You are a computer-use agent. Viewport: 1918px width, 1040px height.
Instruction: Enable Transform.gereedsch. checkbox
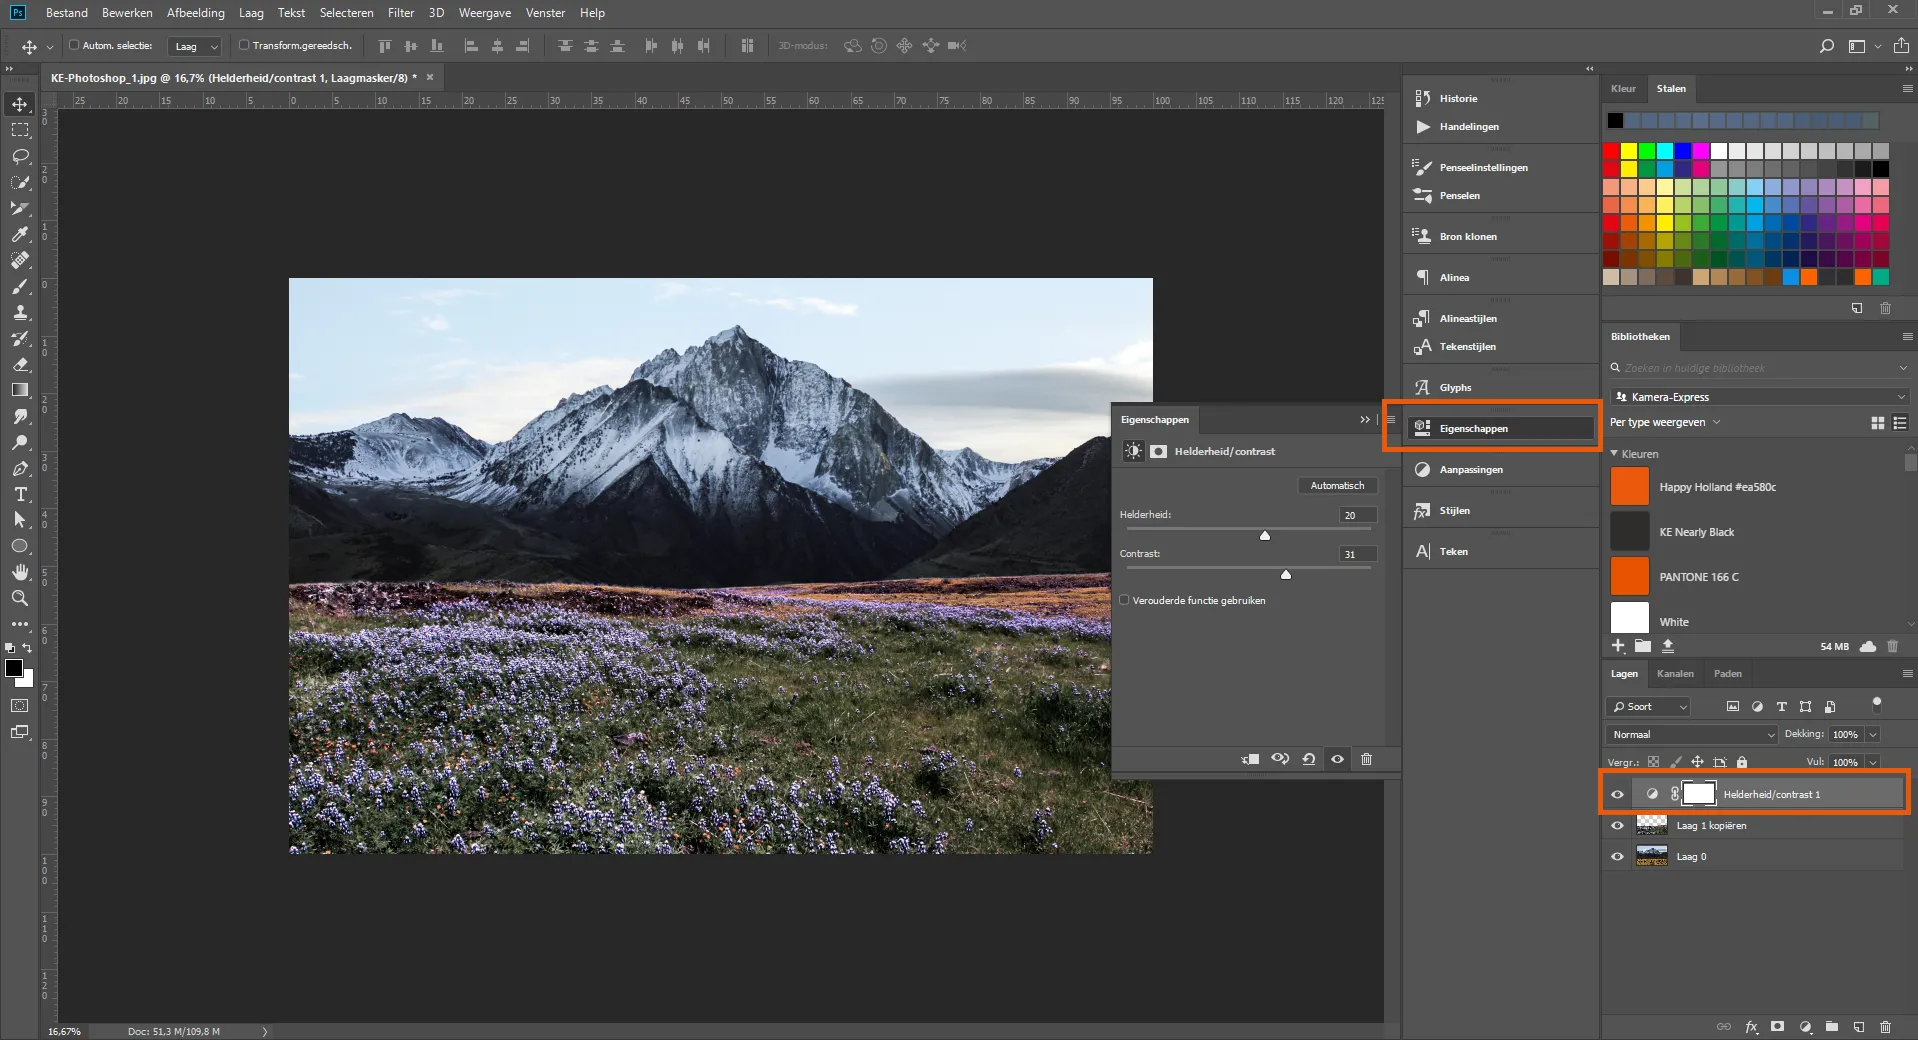coord(243,45)
